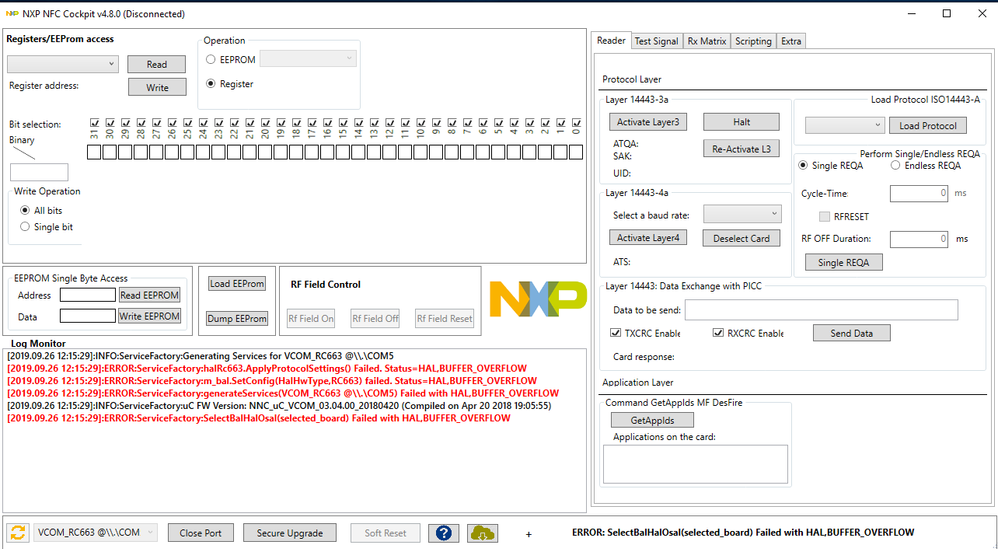Click the EEPROM Data input field
Viewport: 998px width, 549px height.
(x=88, y=316)
